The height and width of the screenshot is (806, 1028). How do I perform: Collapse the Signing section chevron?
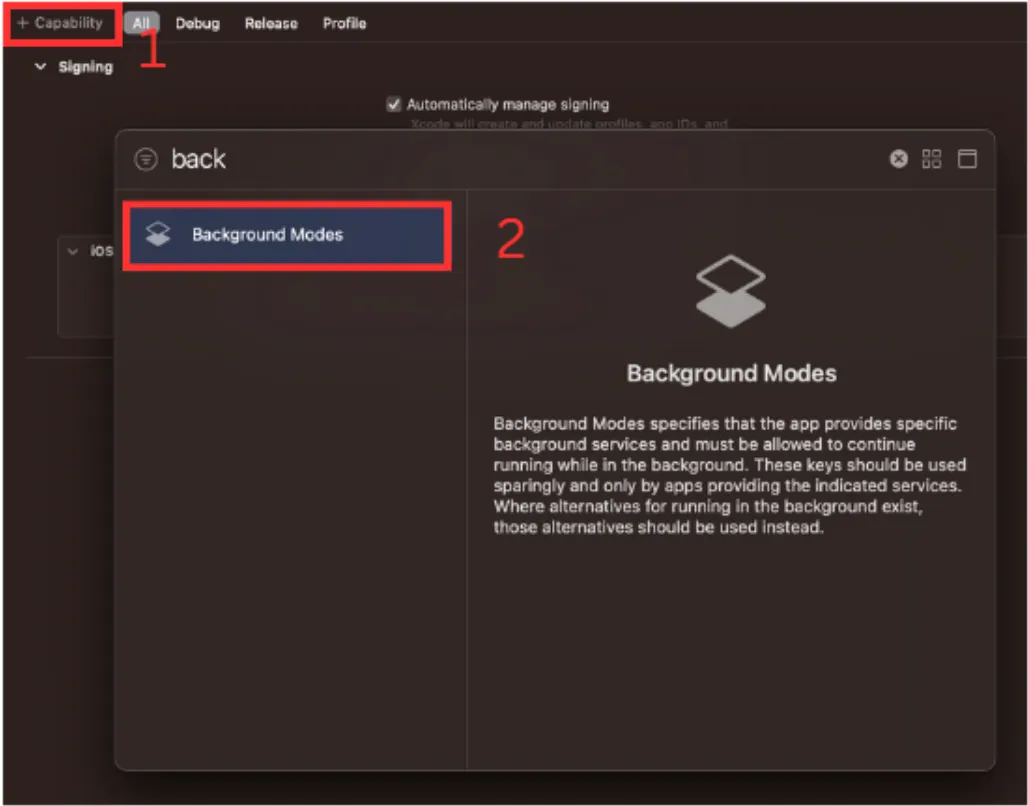(41, 66)
